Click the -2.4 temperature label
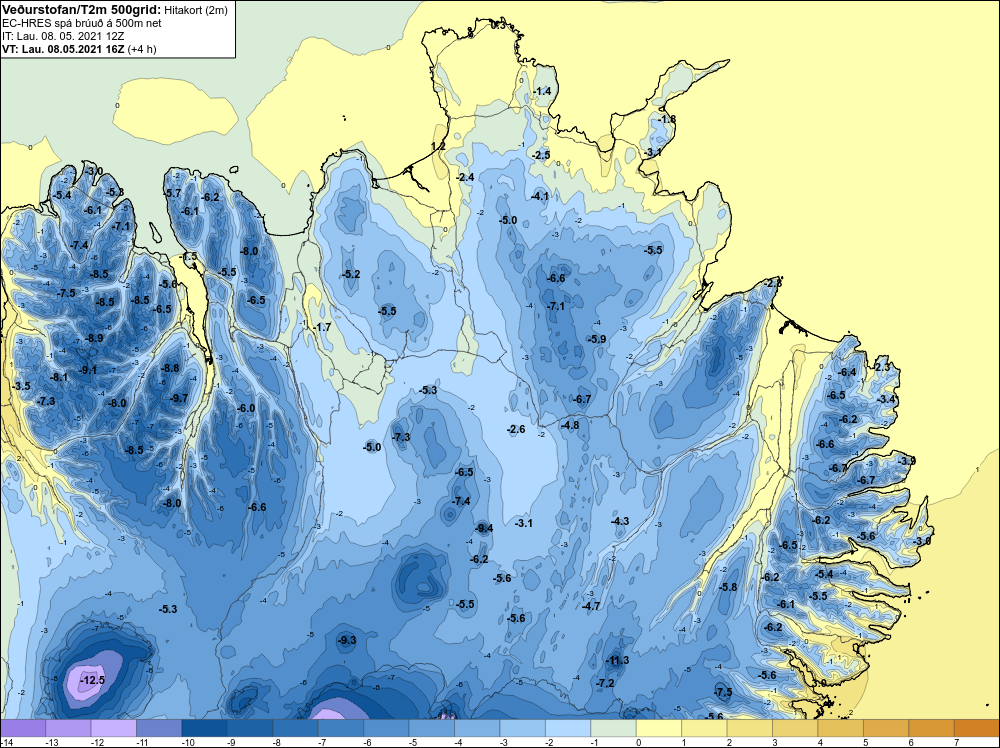 [465, 177]
